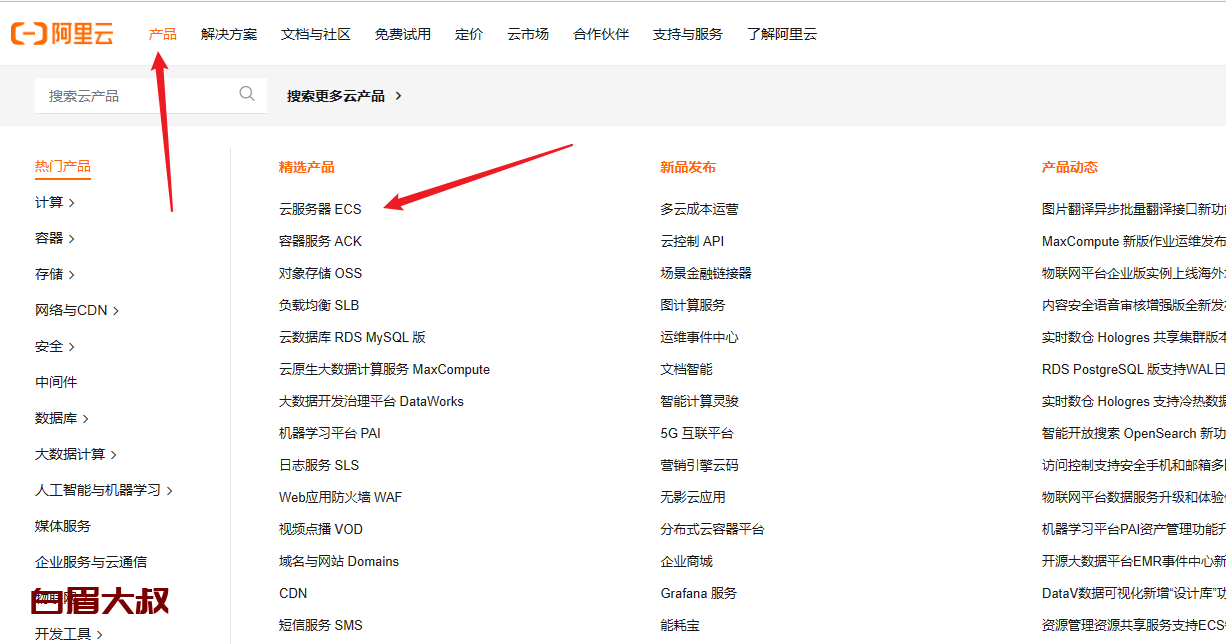Open the 合作伙伴 menu
The width and height of the screenshot is (1226, 644).
601,34
